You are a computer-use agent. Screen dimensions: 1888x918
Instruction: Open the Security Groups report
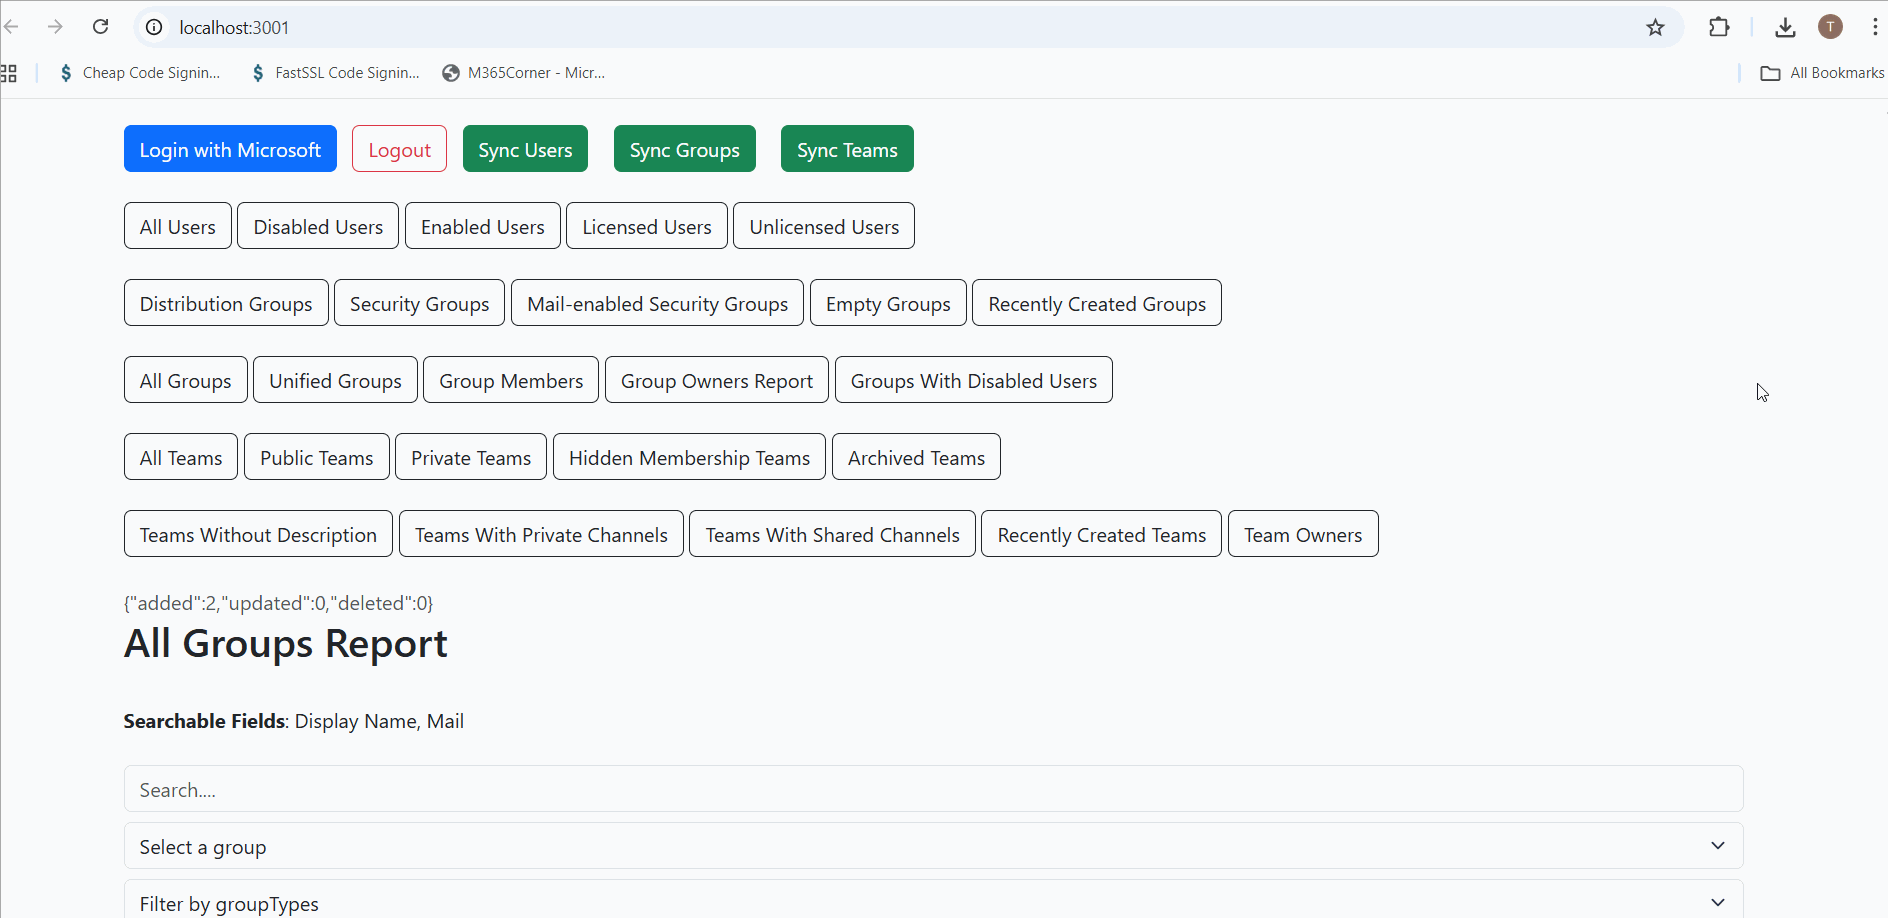pos(419,303)
